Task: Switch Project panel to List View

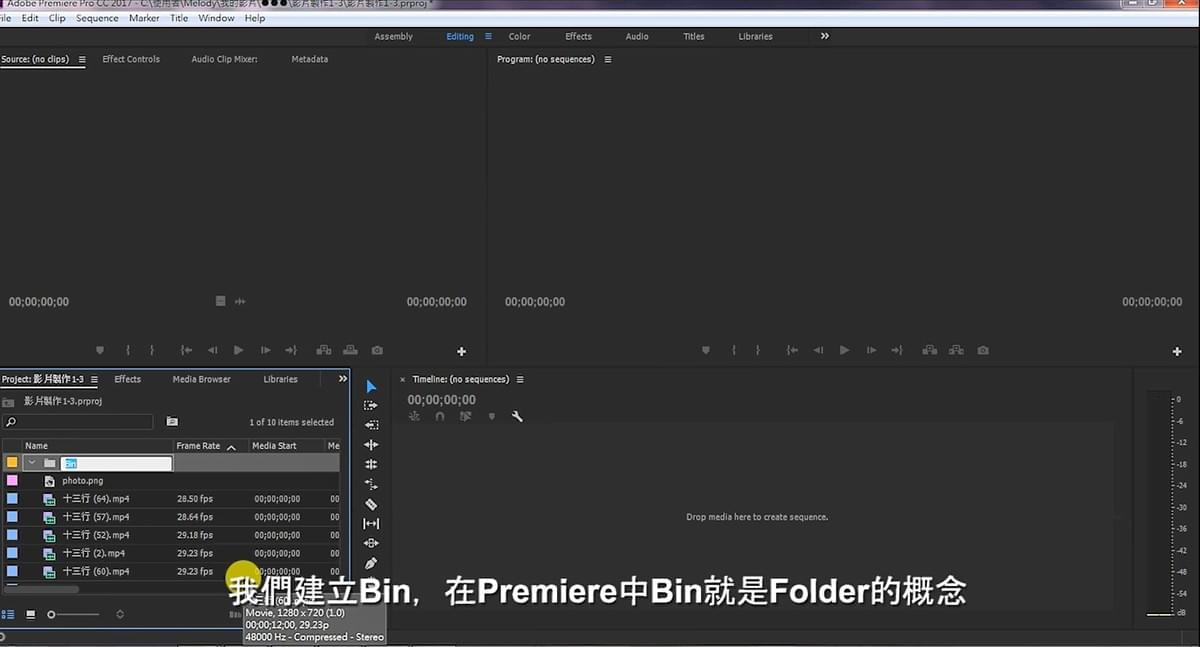Action: 8,614
